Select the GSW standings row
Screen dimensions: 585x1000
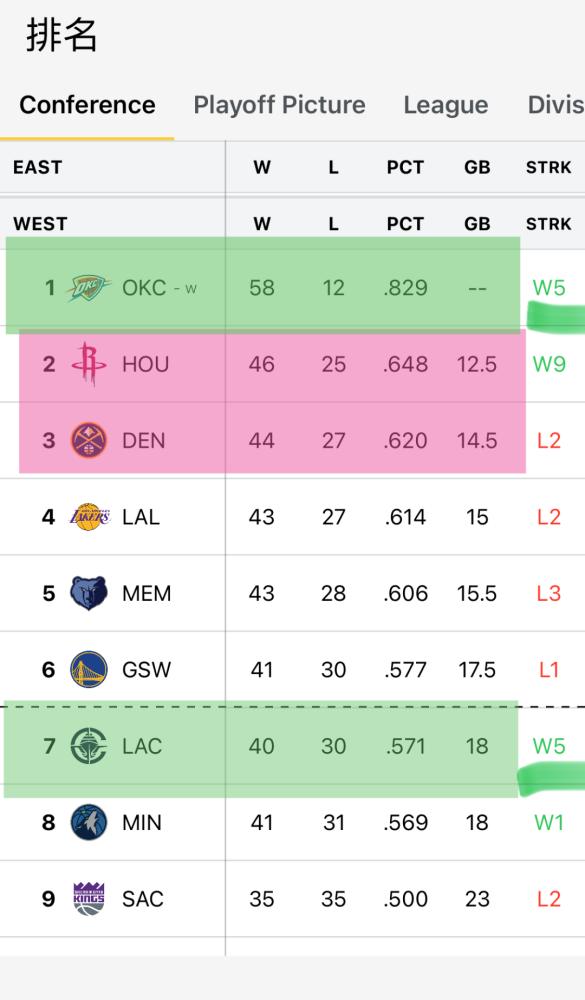point(292,670)
